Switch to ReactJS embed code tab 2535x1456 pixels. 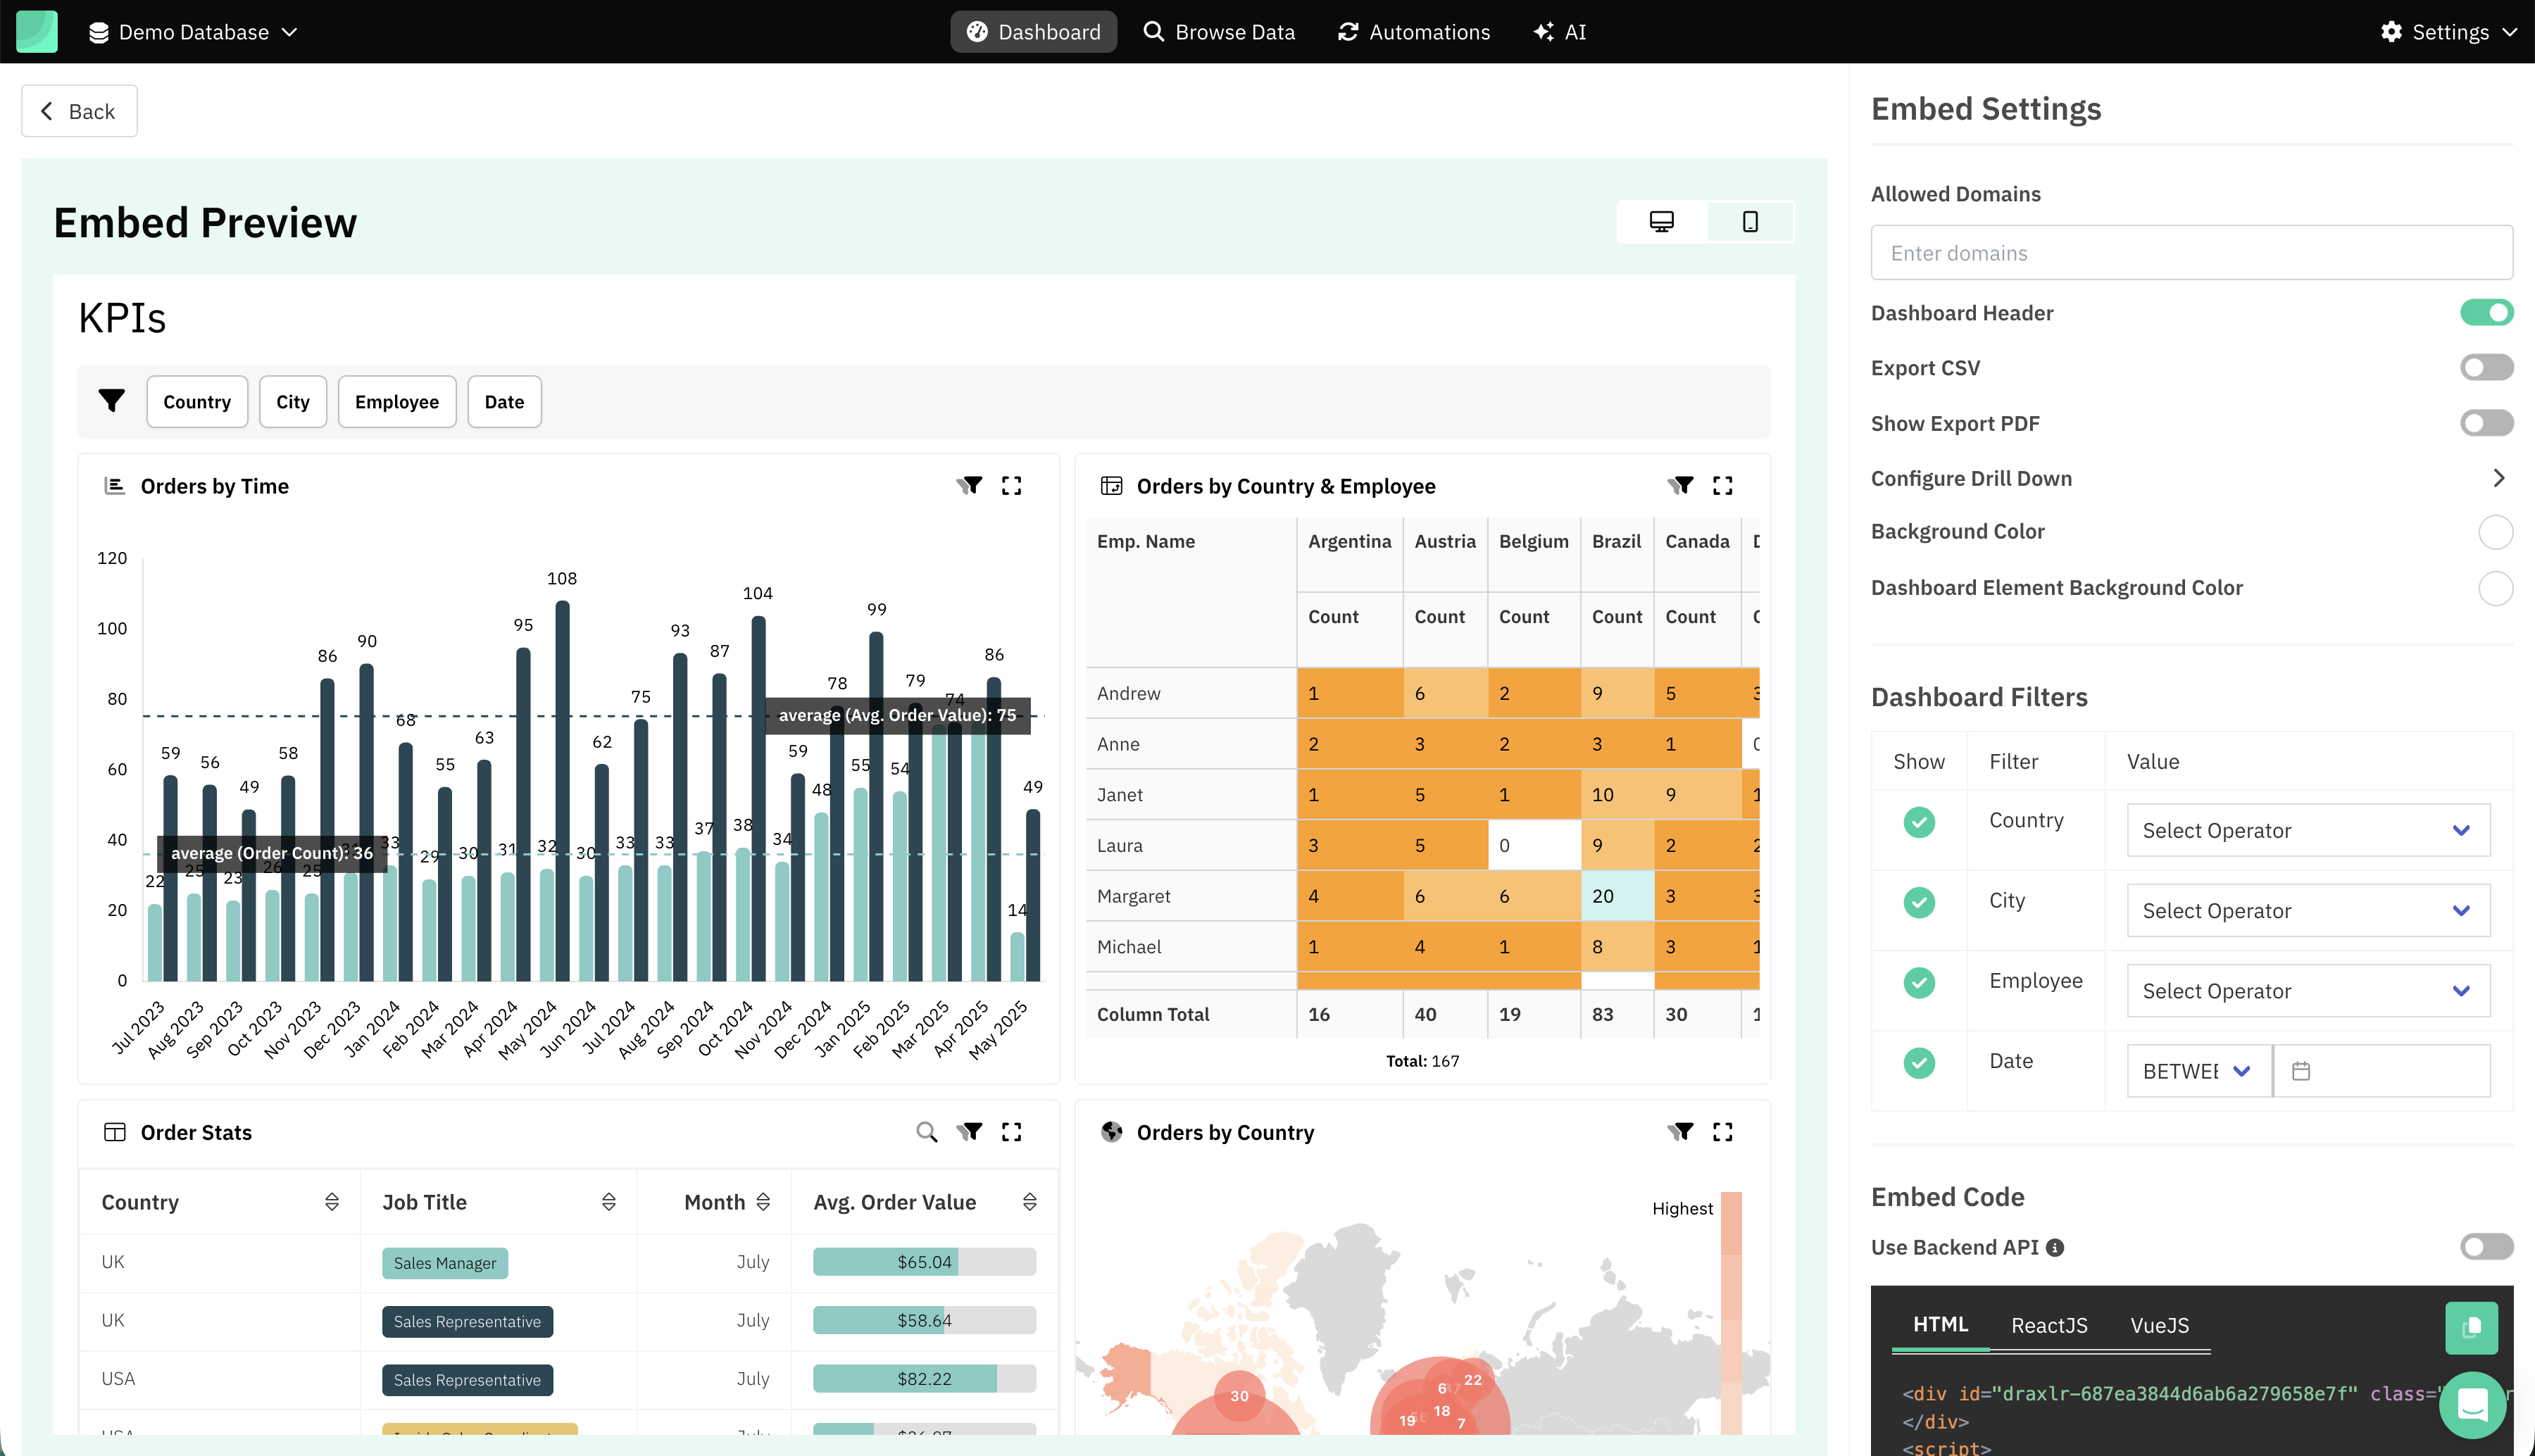tap(2048, 1325)
